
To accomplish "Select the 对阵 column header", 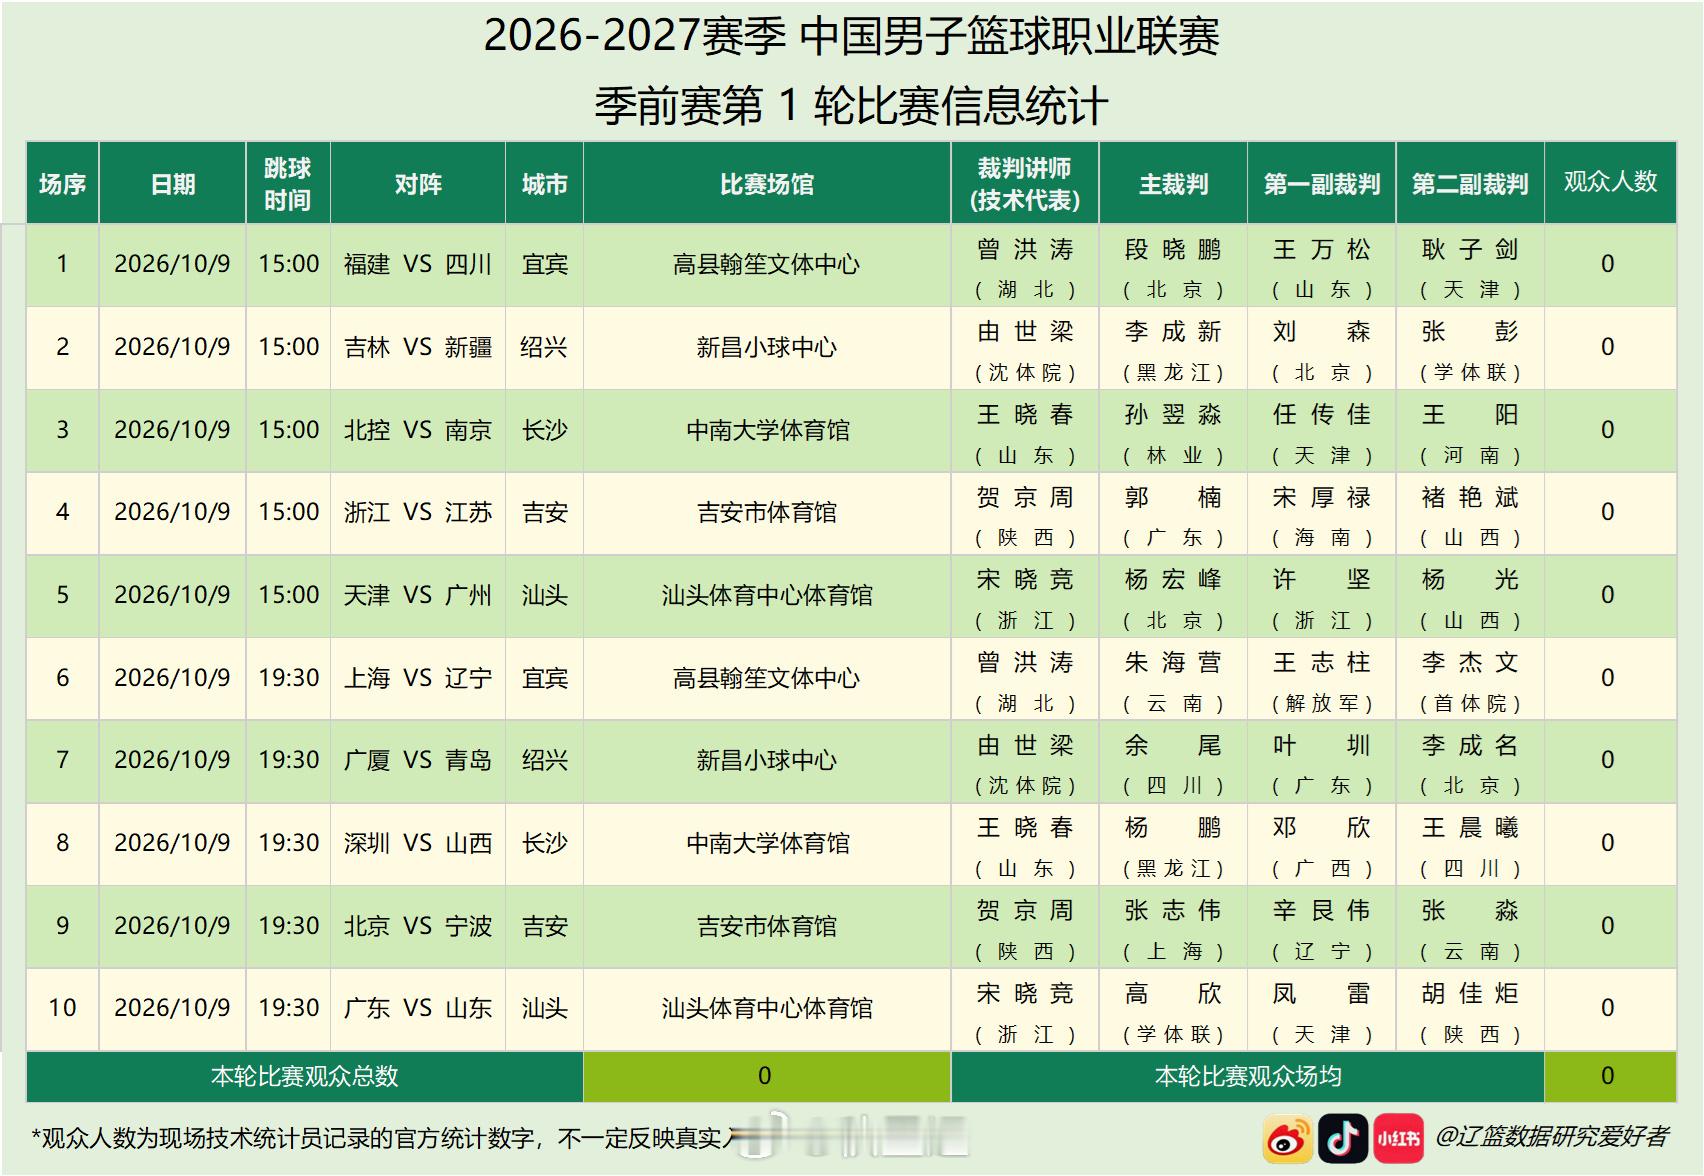I will [x=418, y=183].
